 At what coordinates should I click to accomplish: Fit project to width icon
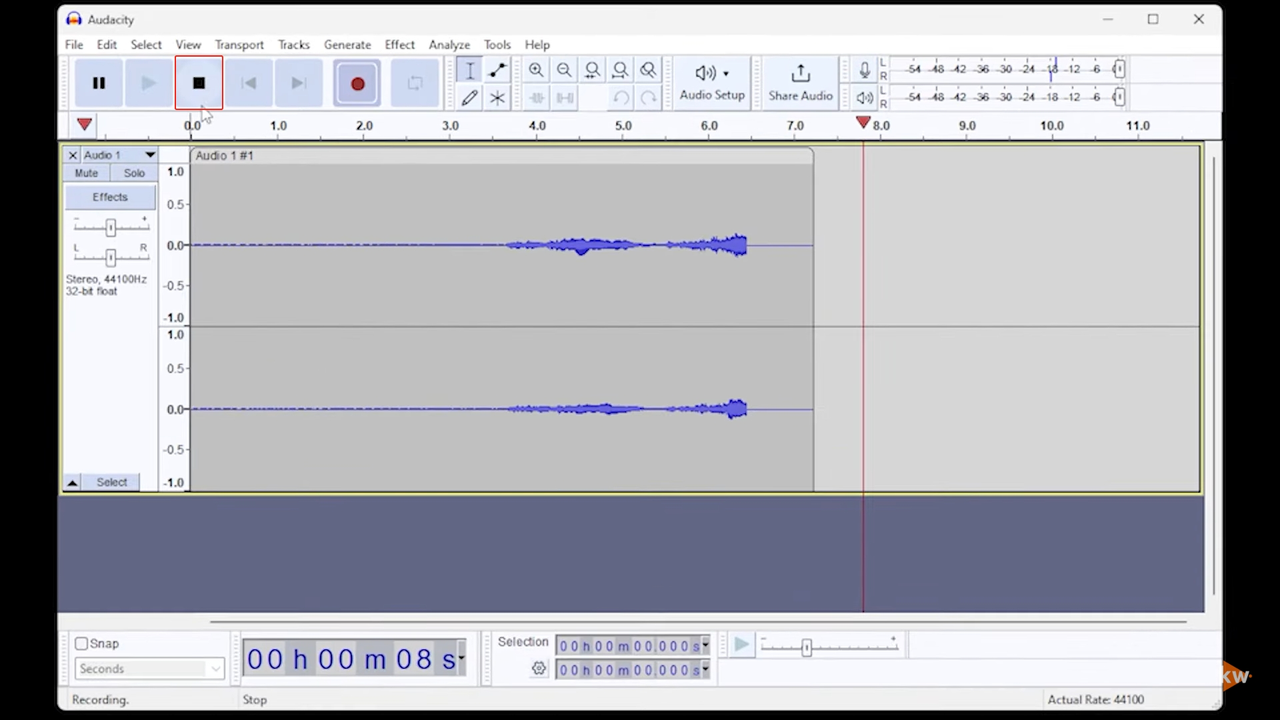(620, 70)
